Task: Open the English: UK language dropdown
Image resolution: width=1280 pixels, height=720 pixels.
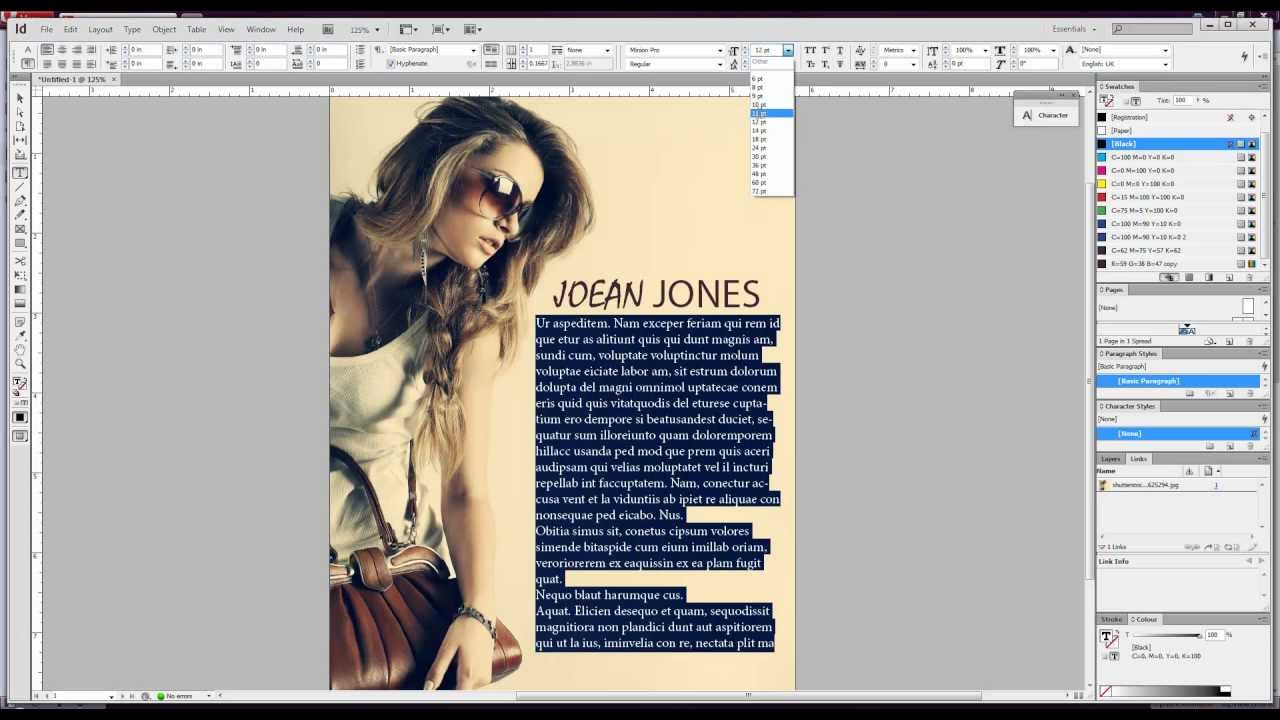Action: 1165,64
